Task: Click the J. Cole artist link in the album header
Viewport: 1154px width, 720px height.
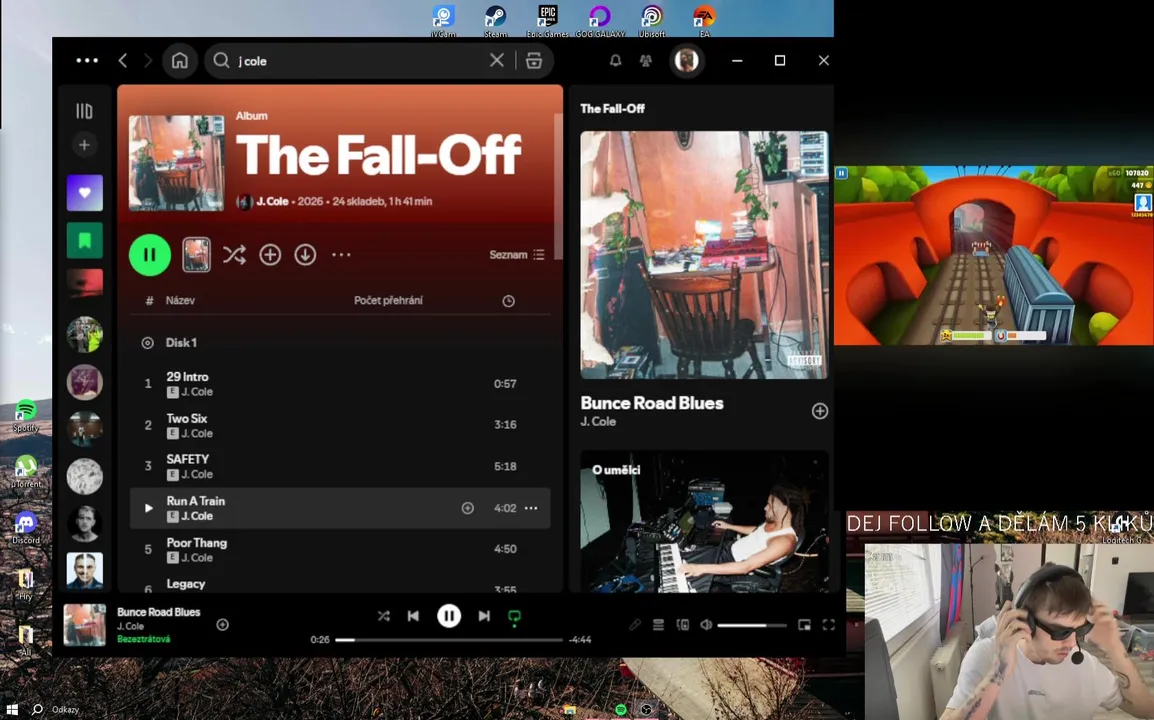Action: (x=272, y=201)
